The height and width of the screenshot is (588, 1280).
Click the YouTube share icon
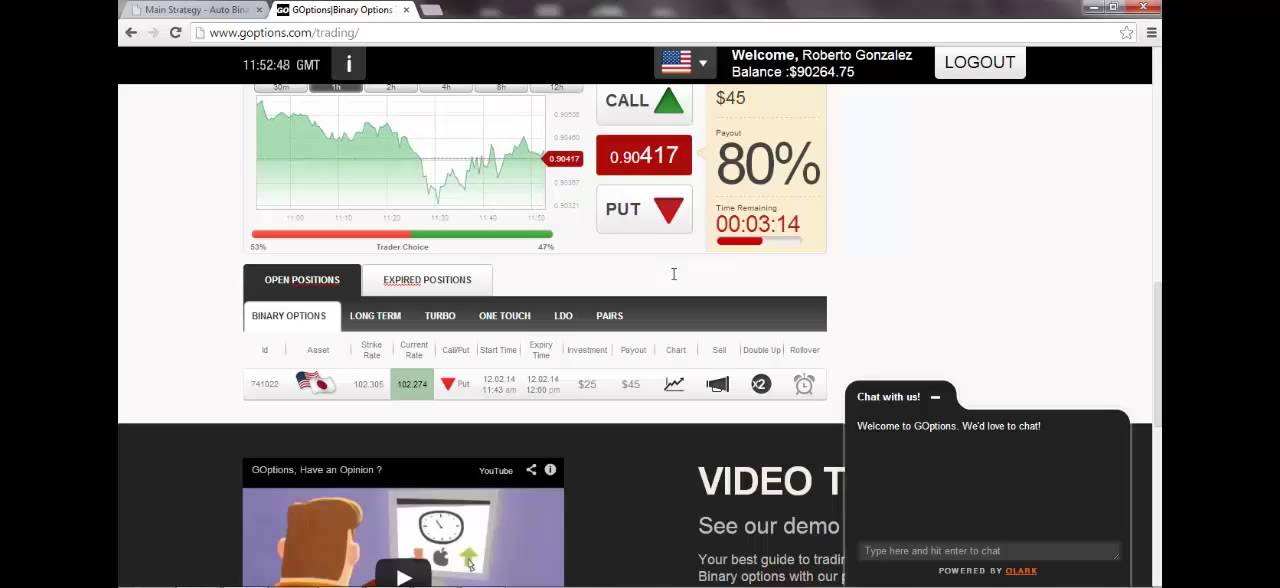click(x=531, y=470)
